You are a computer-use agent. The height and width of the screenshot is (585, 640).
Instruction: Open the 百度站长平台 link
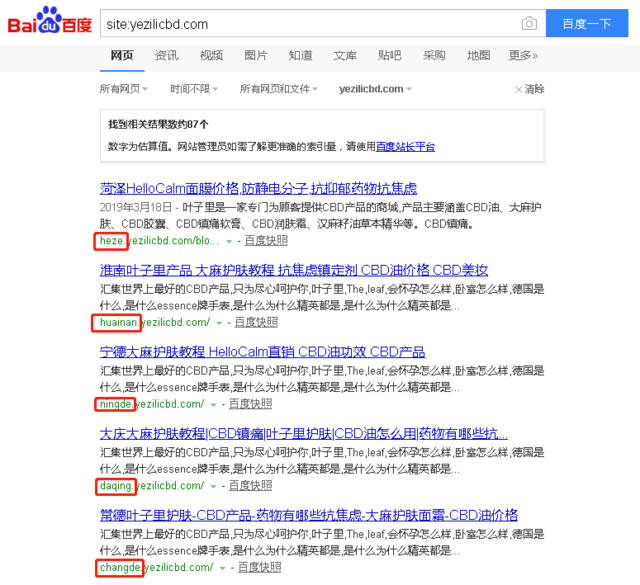[x=405, y=147]
